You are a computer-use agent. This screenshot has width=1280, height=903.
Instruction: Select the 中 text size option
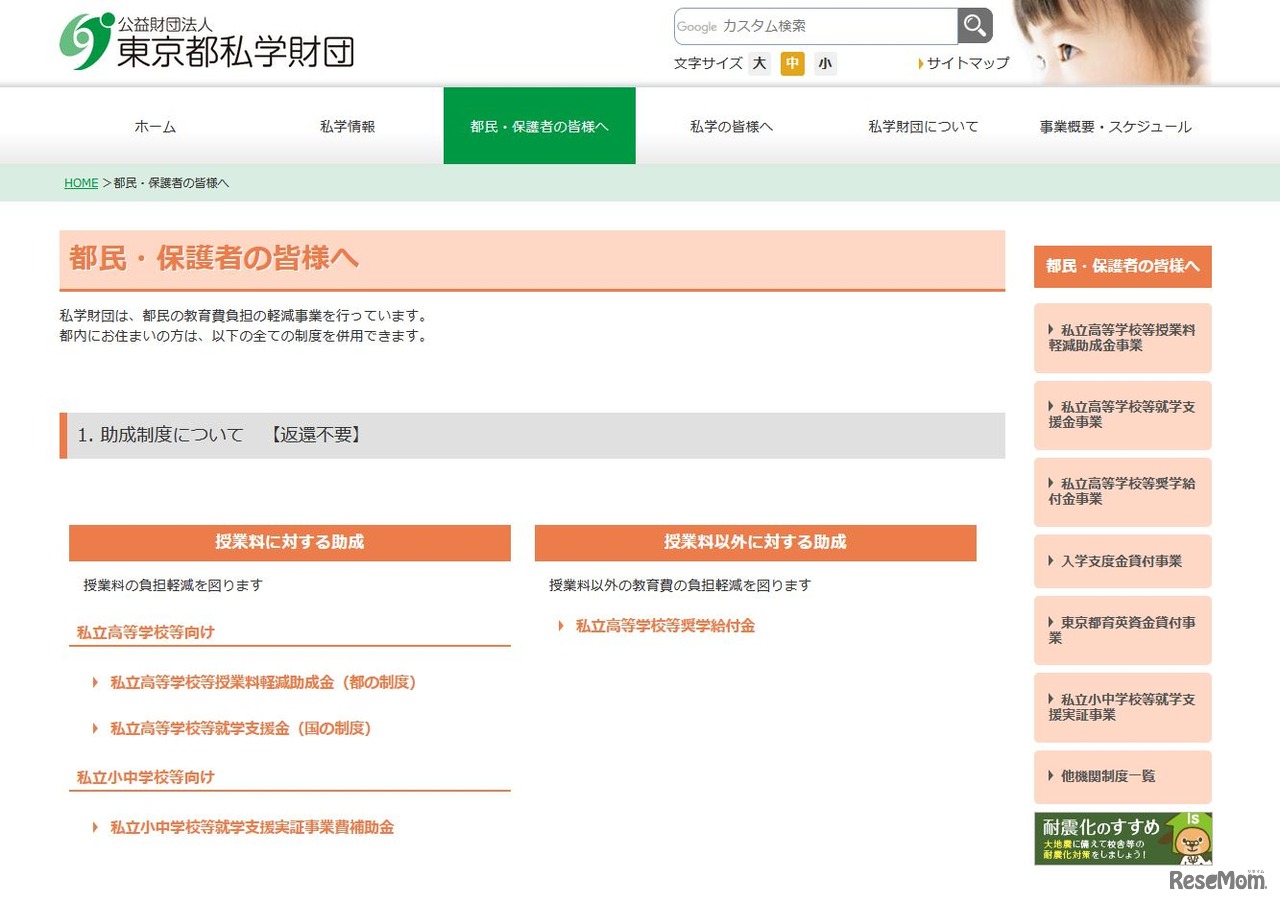click(791, 63)
